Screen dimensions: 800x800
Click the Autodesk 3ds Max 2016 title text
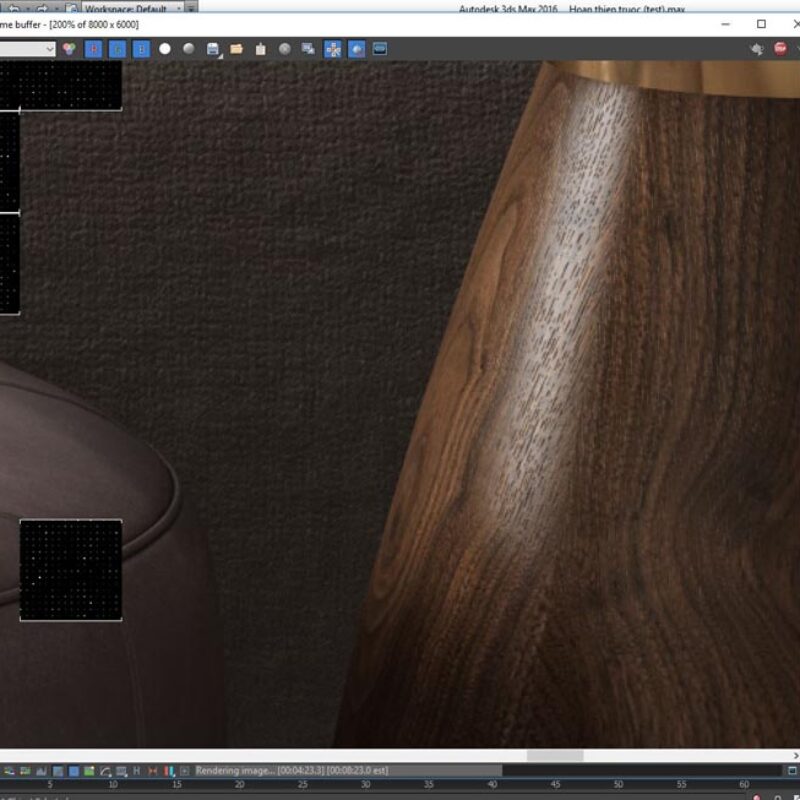point(508,9)
